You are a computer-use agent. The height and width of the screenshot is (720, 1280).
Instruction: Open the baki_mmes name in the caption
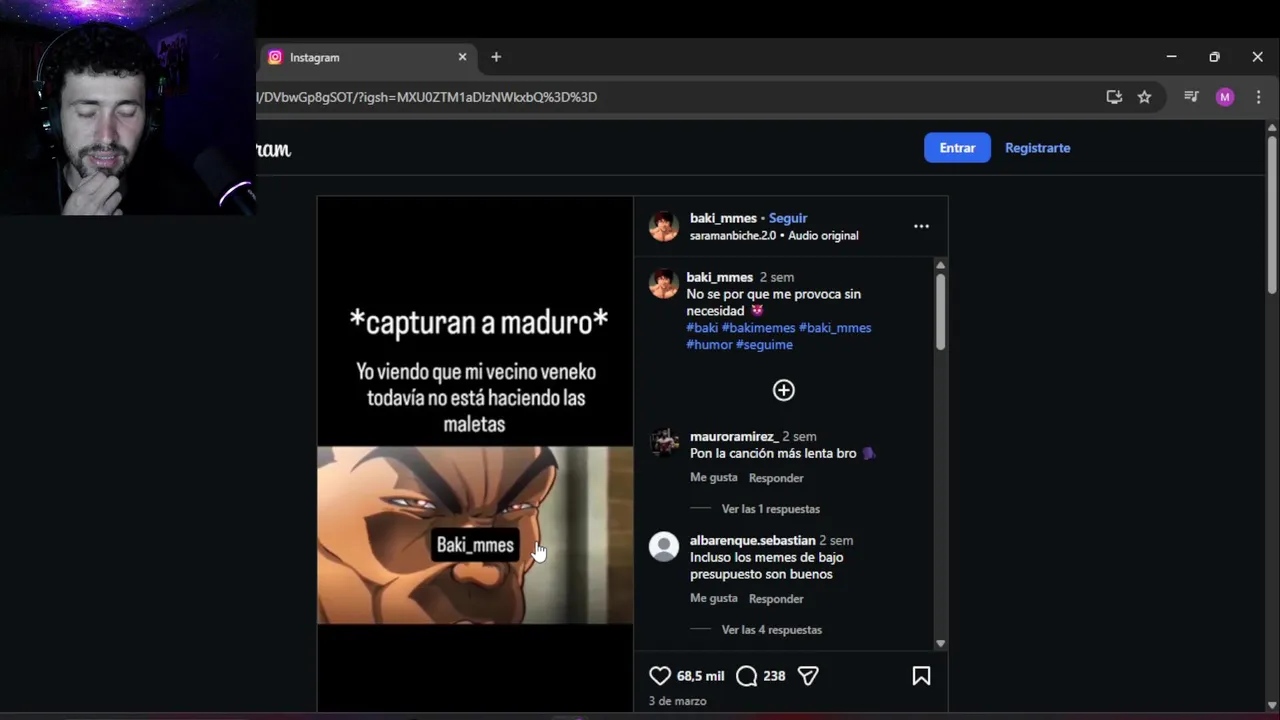(x=719, y=277)
